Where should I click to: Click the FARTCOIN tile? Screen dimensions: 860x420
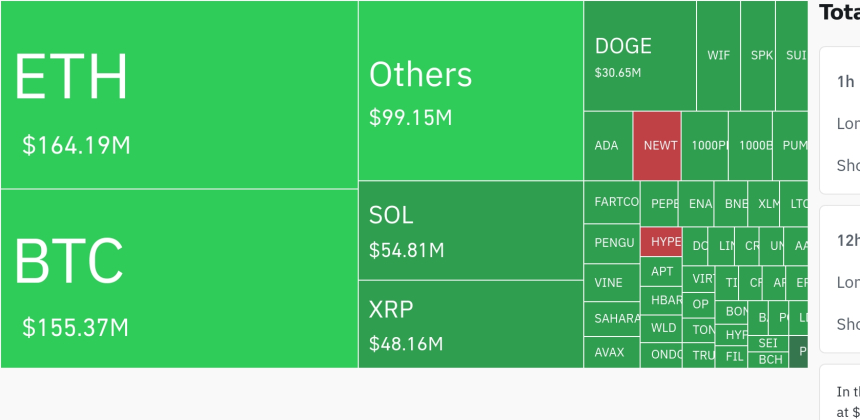(x=611, y=203)
